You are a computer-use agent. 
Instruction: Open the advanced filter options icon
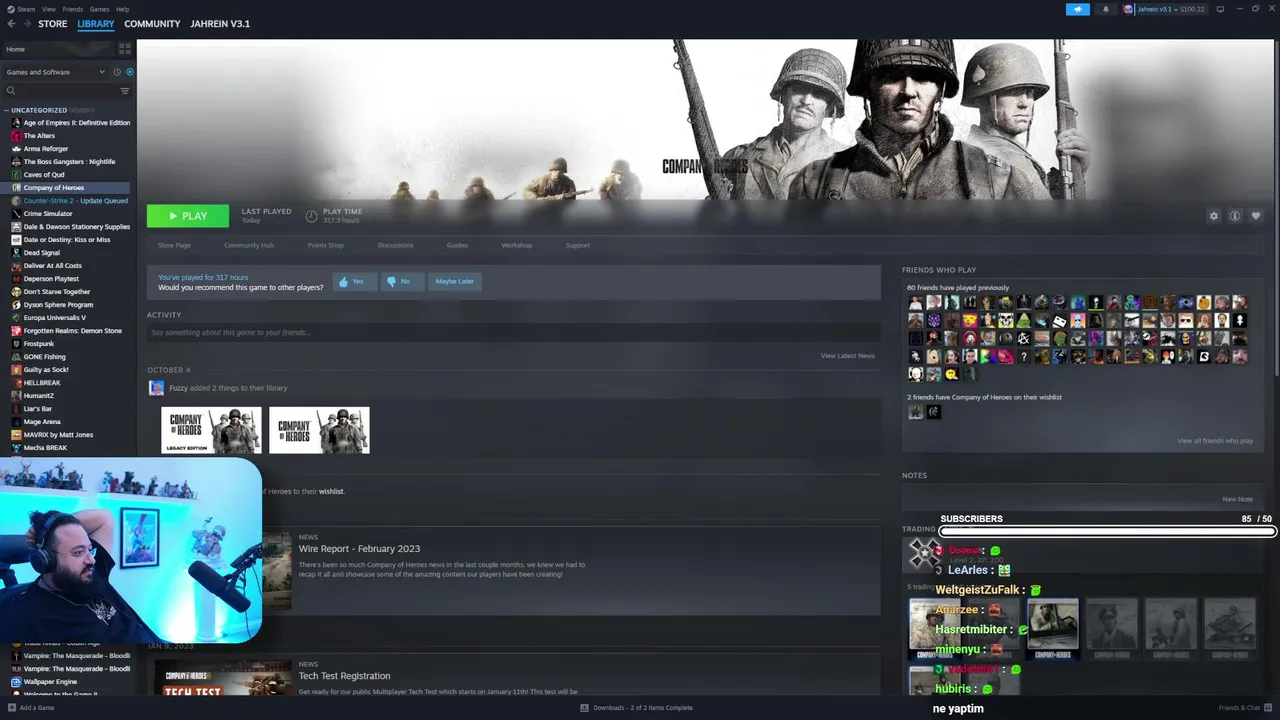point(125,91)
